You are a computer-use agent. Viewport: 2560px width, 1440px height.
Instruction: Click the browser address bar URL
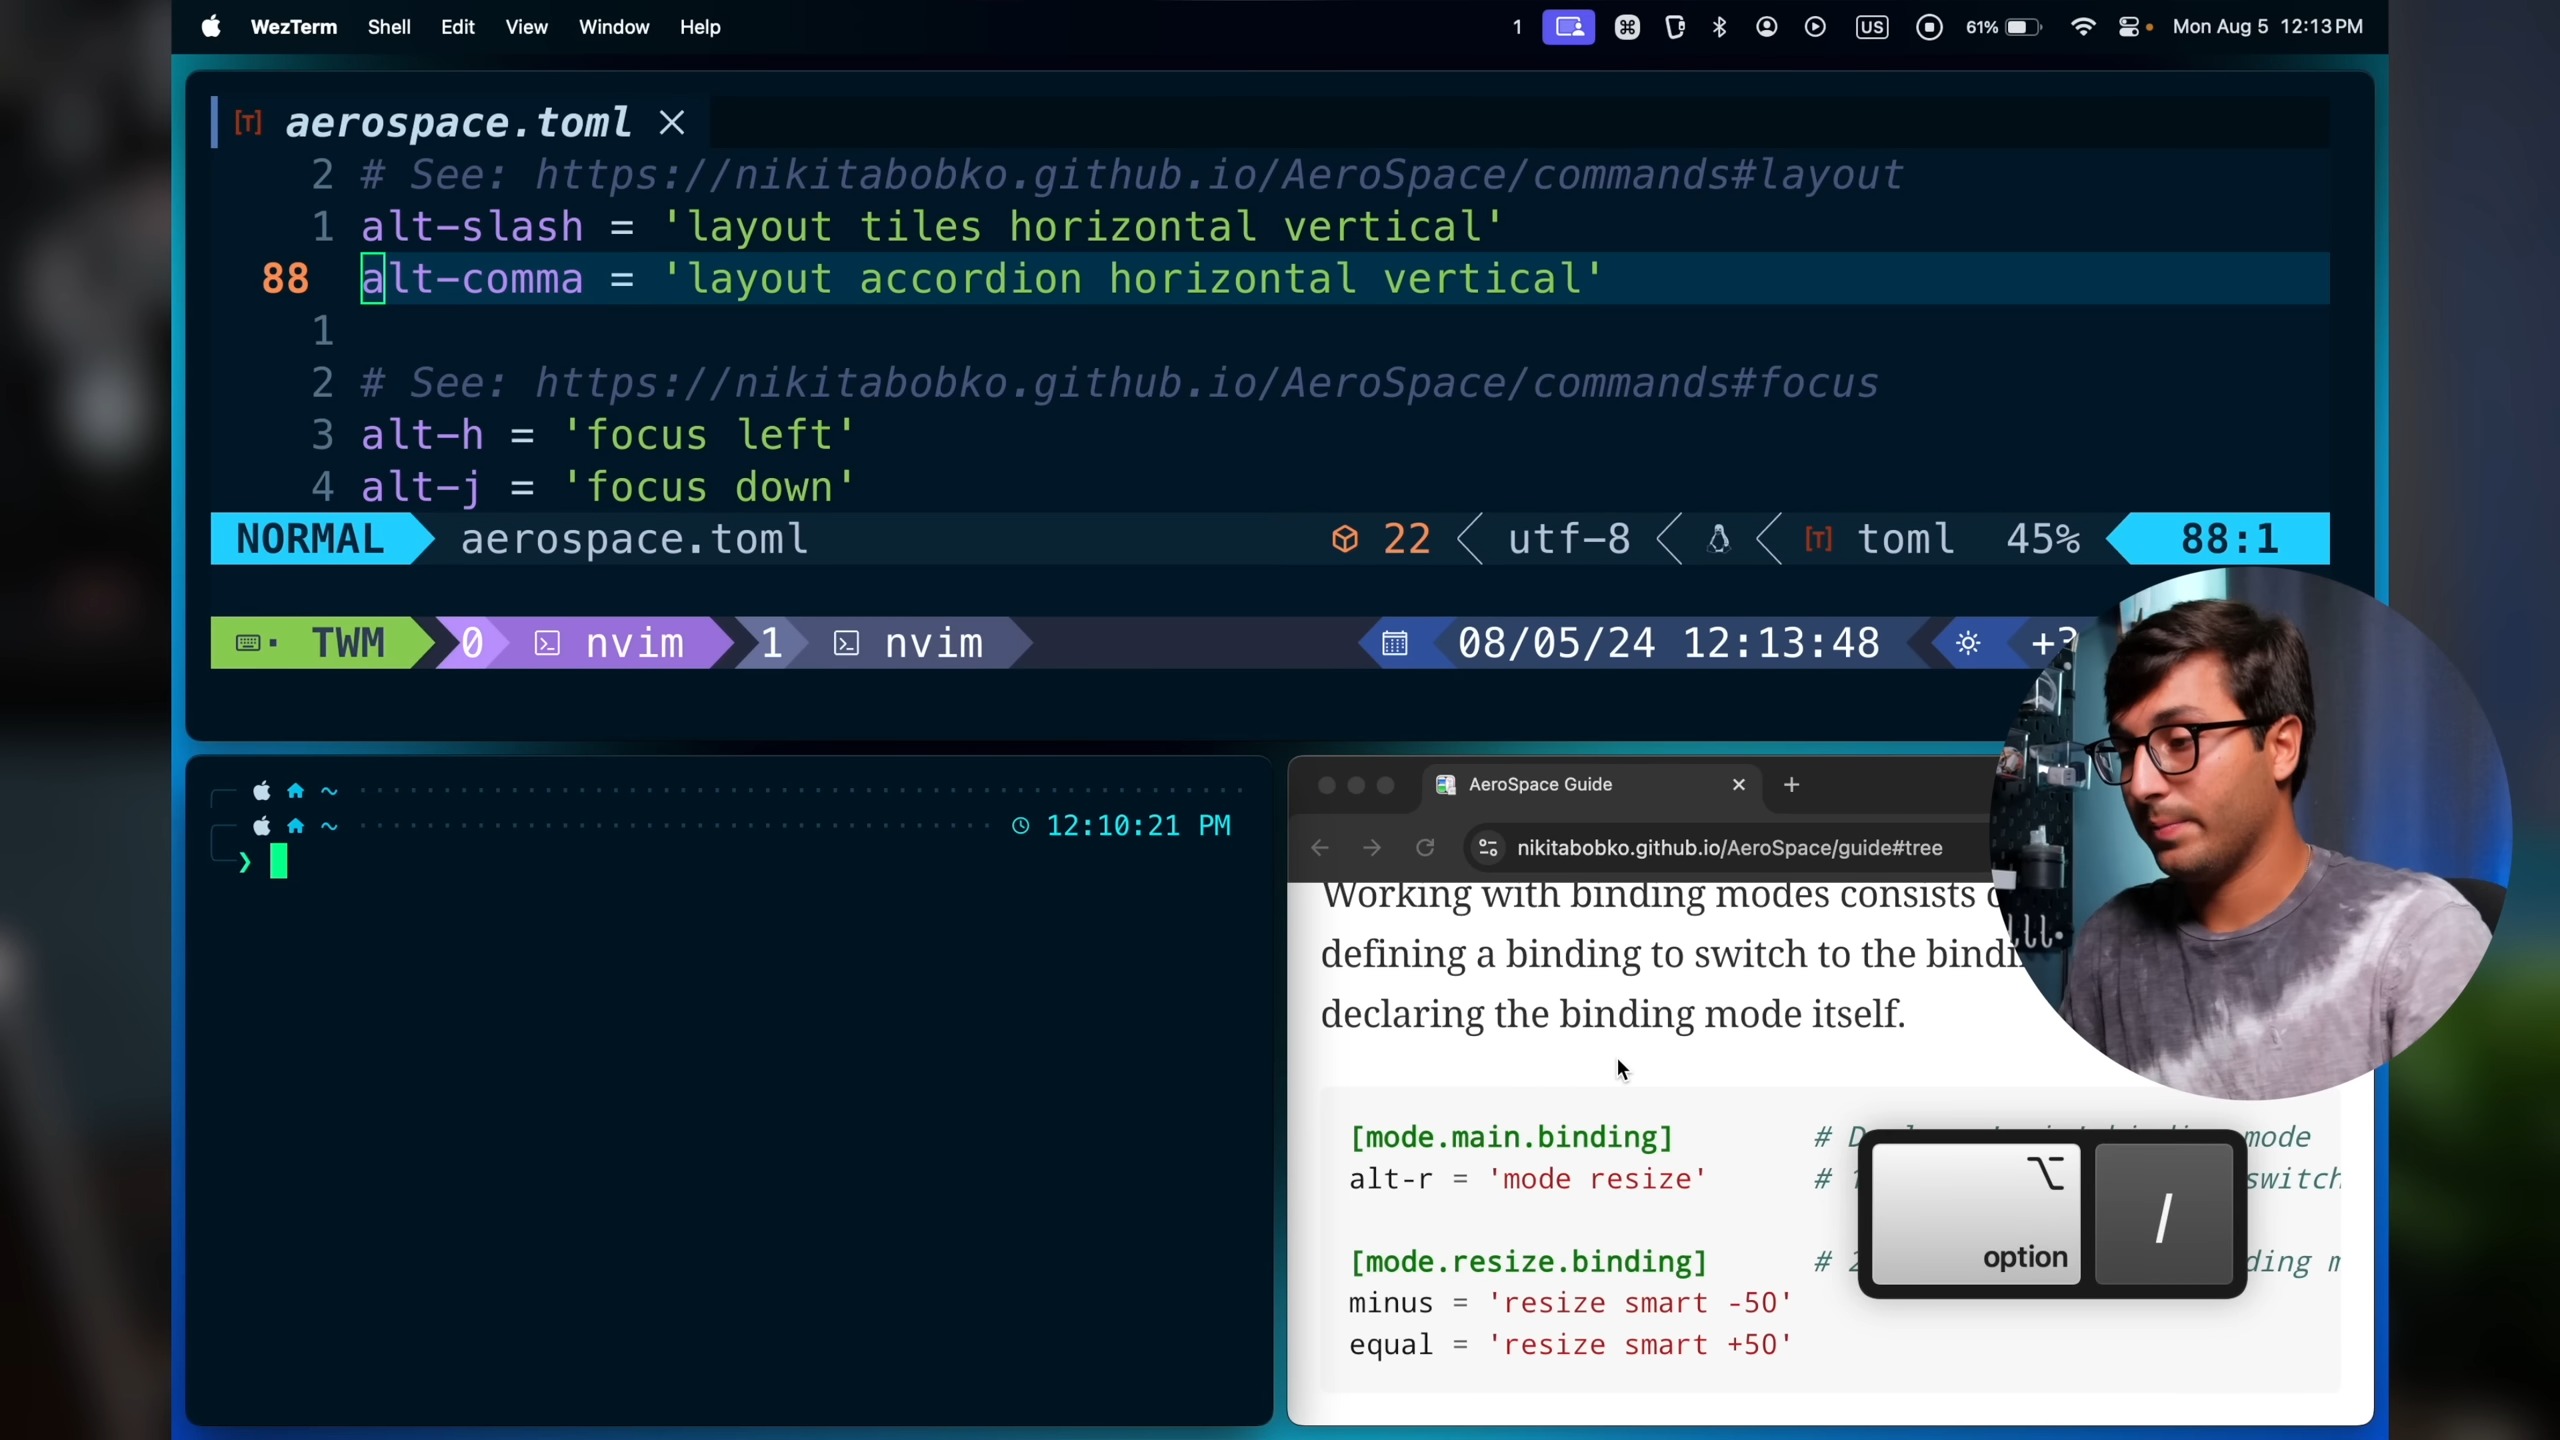coord(1729,848)
